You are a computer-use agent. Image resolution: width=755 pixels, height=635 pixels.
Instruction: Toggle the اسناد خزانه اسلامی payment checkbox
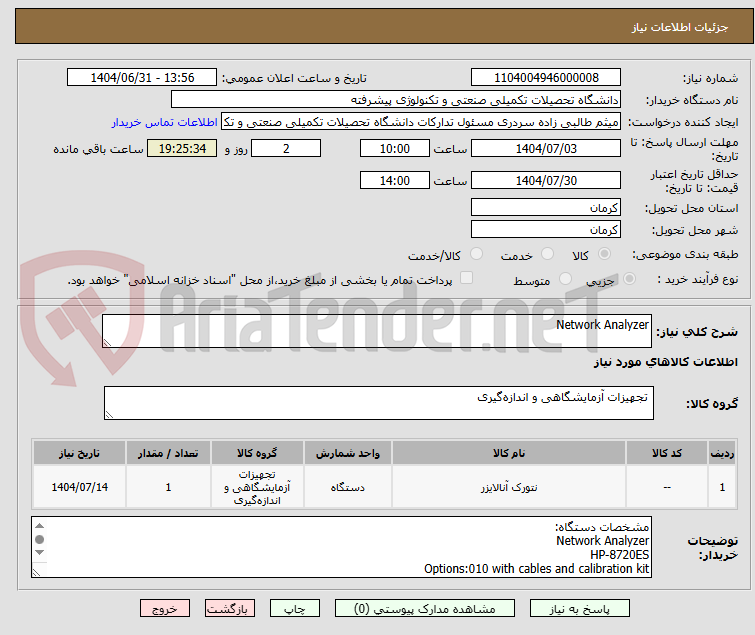pos(466,278)
